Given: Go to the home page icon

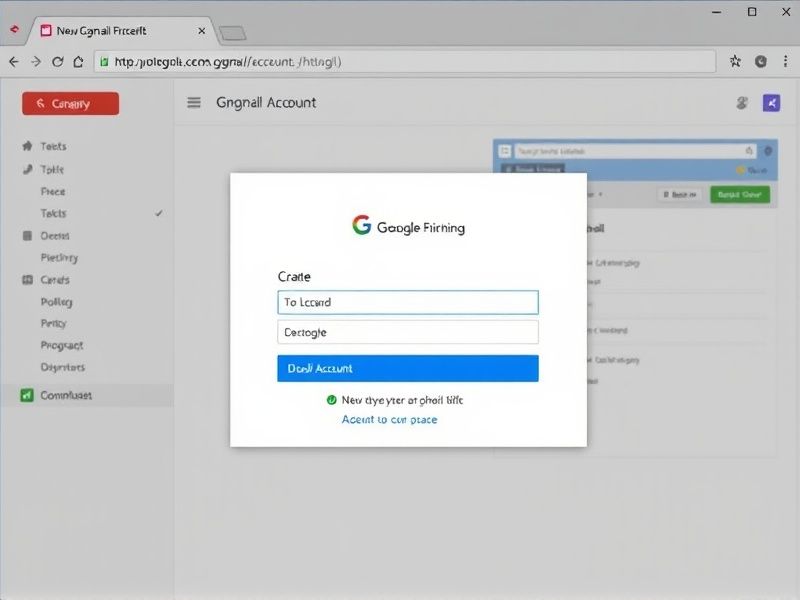Looking at the screenshot, I should [x=78, y=62].
